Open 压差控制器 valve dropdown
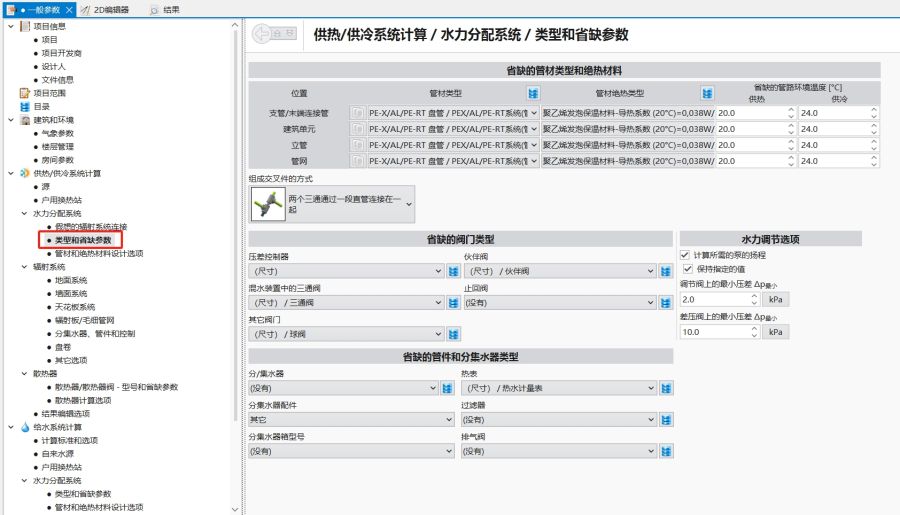This screenshot has width=900, height=515. click(x=347, y=271)
